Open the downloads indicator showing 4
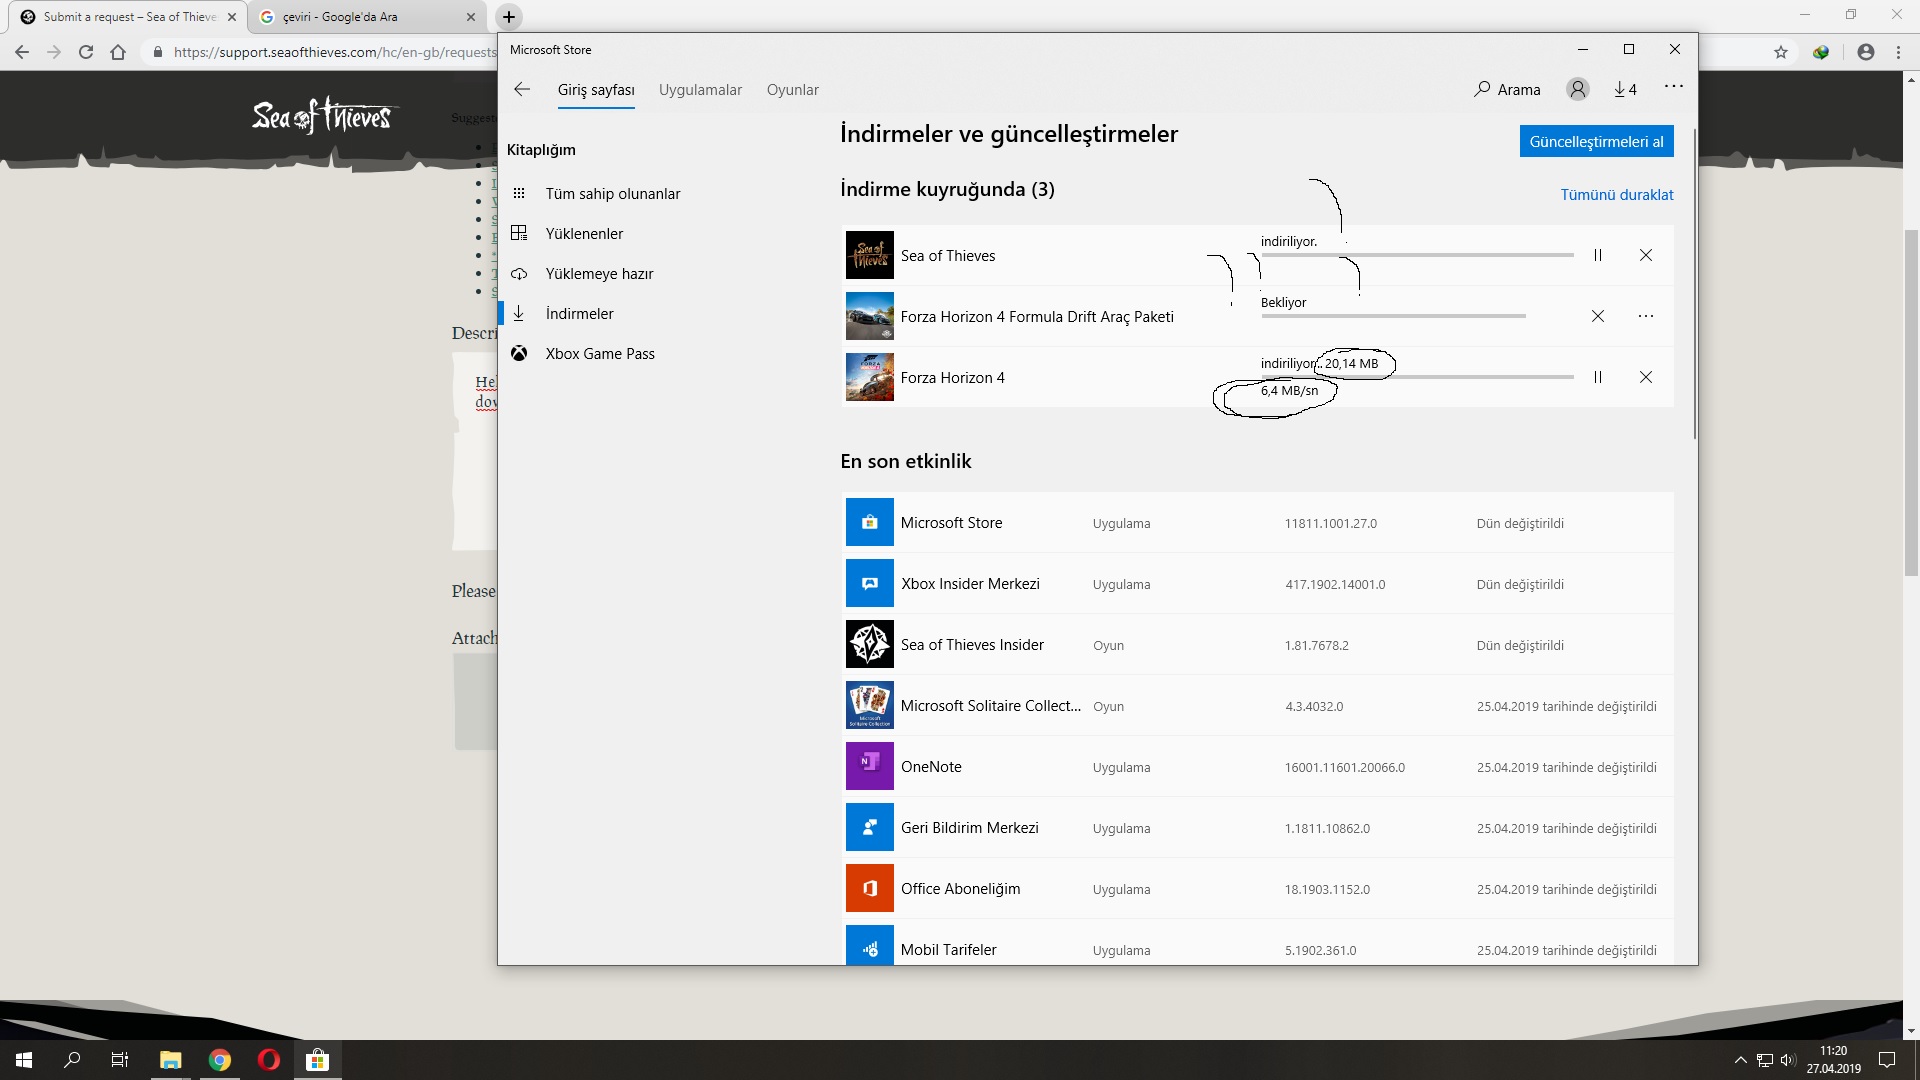 pos(1625,89)
